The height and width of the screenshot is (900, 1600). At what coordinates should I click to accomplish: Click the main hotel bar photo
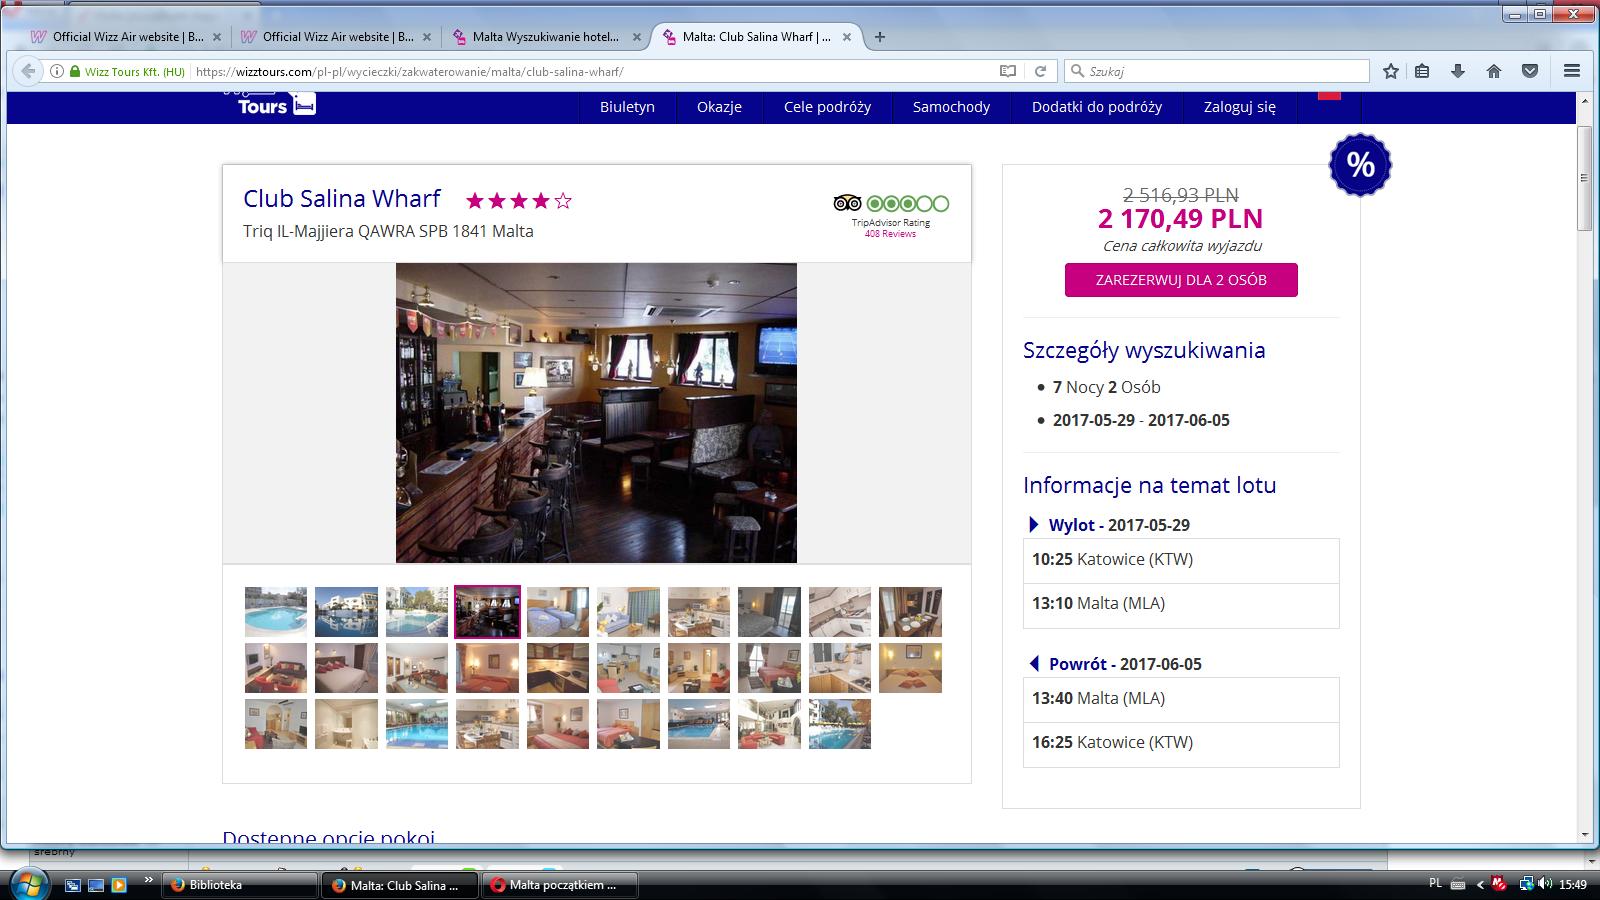596,413
